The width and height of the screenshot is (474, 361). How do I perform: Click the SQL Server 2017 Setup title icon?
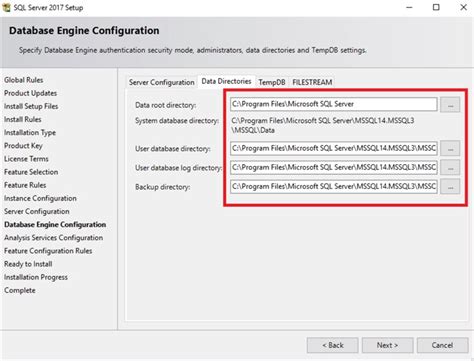[x=6, y=7]
